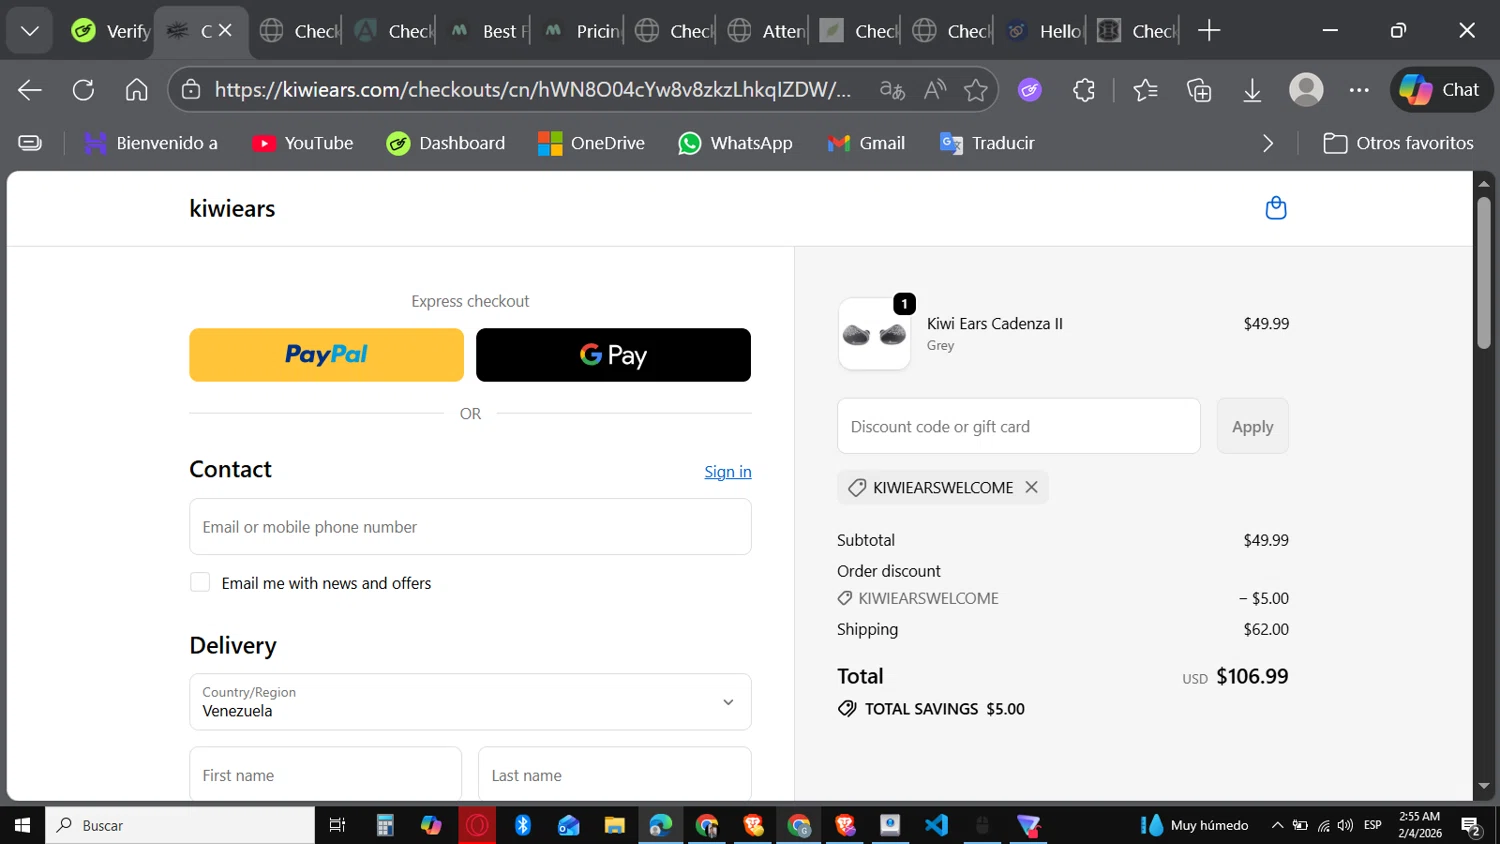Expand the tab actions menu chevron
This screenshot has height=844, width=1500.
pos(30,31)
